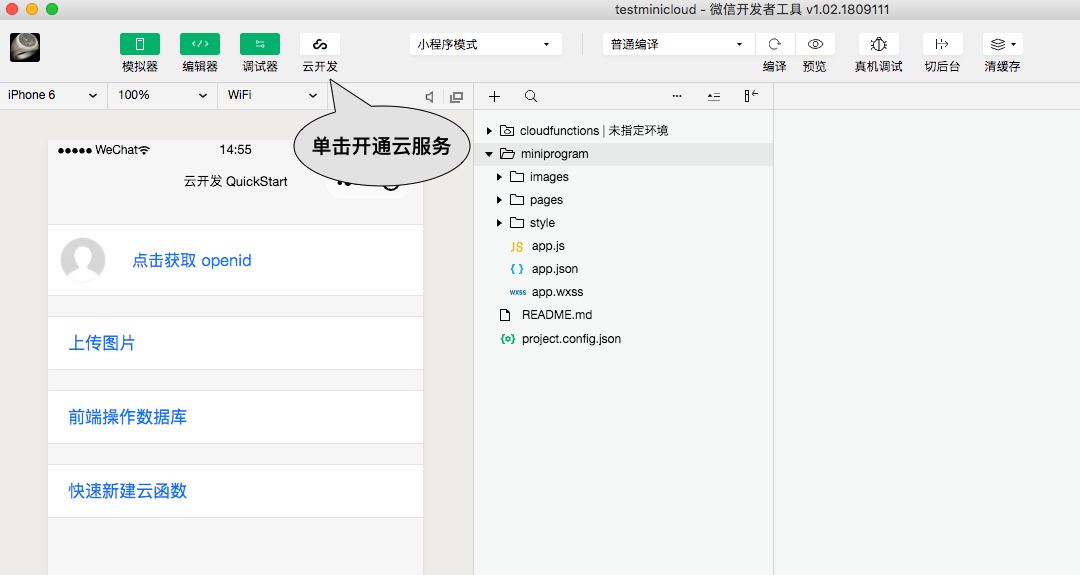This screenshot has height=575, width=1080.
Task: Collapse the miniprogram folder
Action: 489,154
